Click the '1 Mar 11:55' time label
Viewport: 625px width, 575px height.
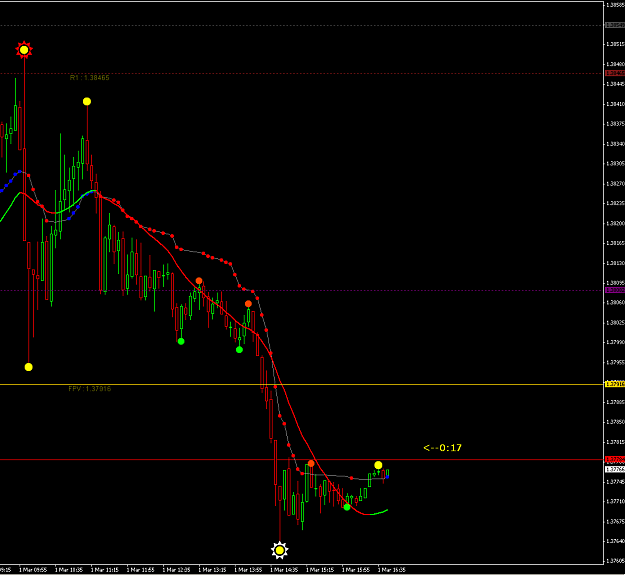point(141,570)
